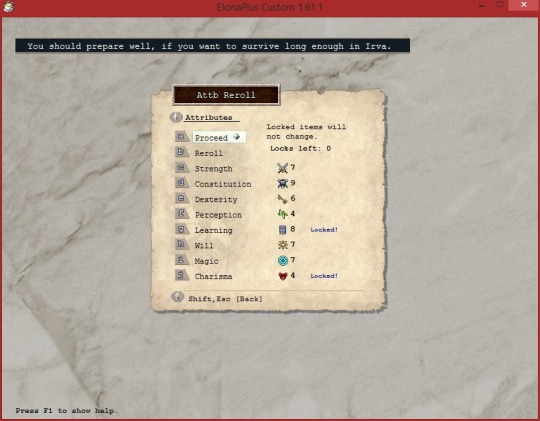Click the 'Shift,Esc [Back]' hint text
The image size is (540, 421).
coord(225,299)
